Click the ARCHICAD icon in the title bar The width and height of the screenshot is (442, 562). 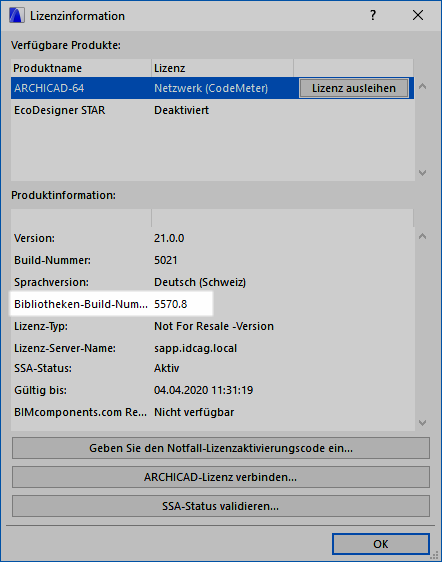coord(17,16)
